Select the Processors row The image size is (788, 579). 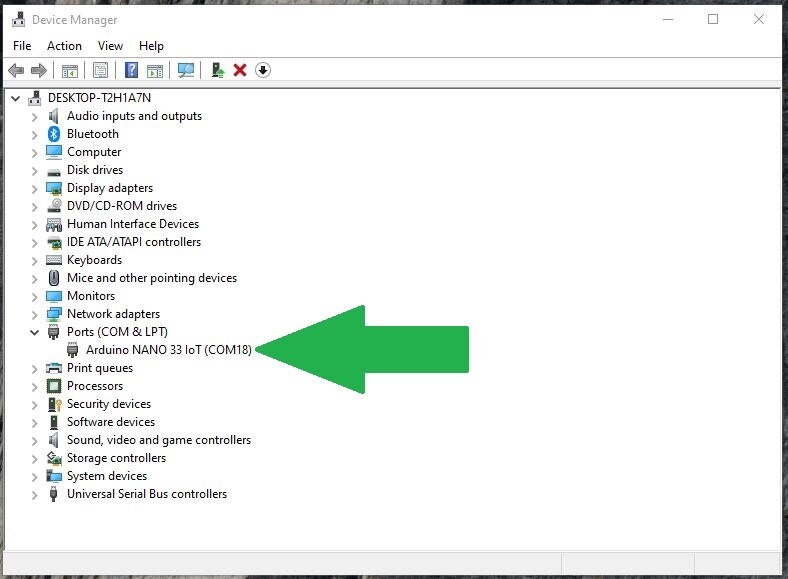[x=95, y=386]
